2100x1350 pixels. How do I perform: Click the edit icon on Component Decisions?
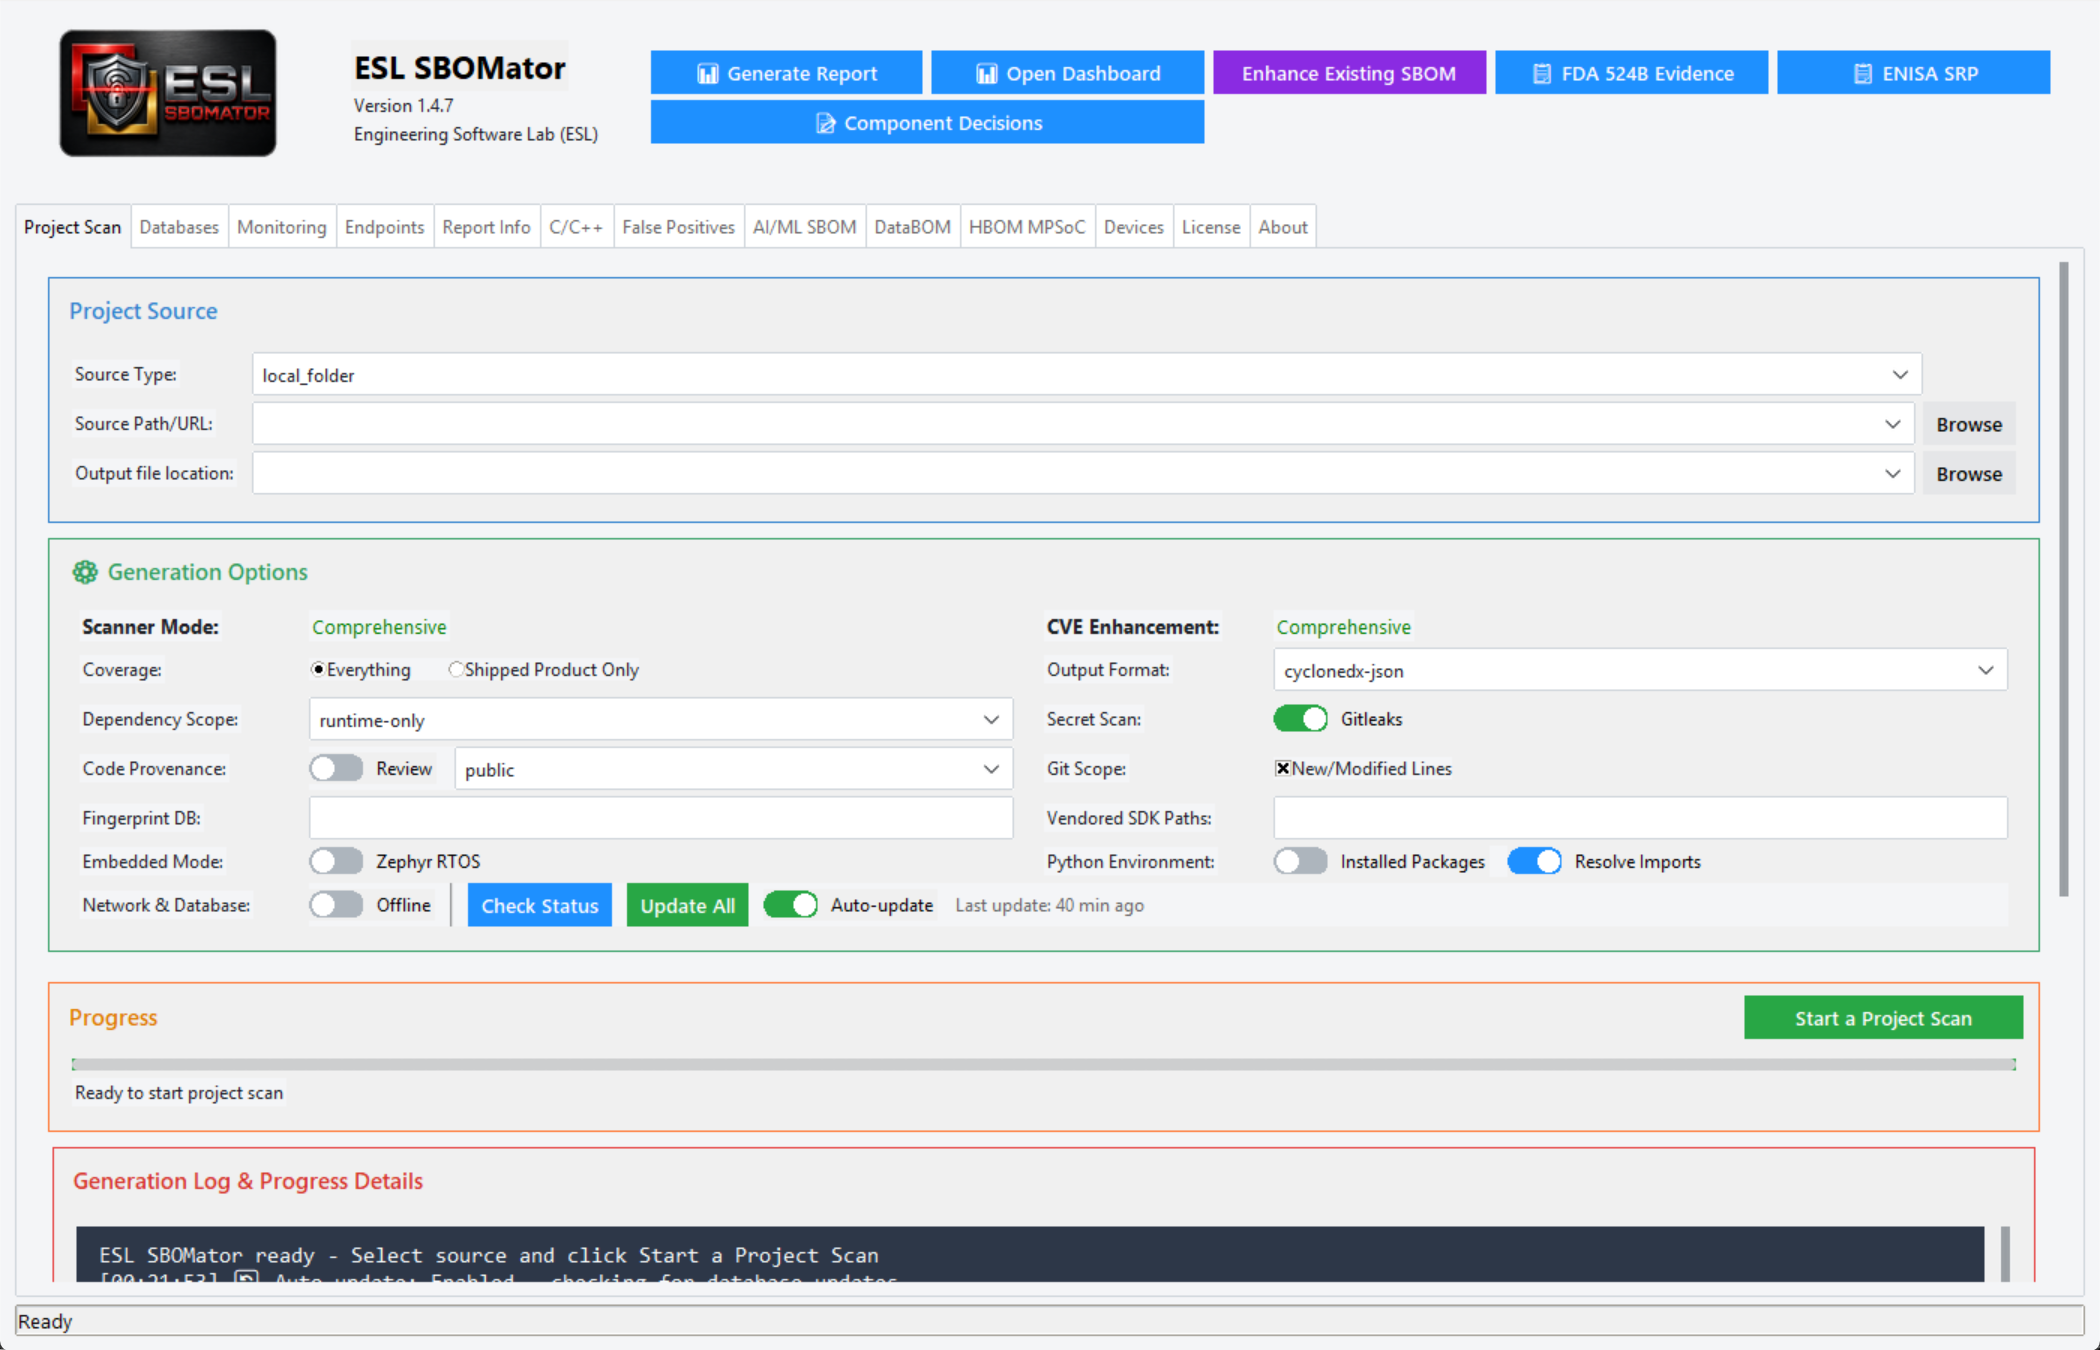pos(825,123)
